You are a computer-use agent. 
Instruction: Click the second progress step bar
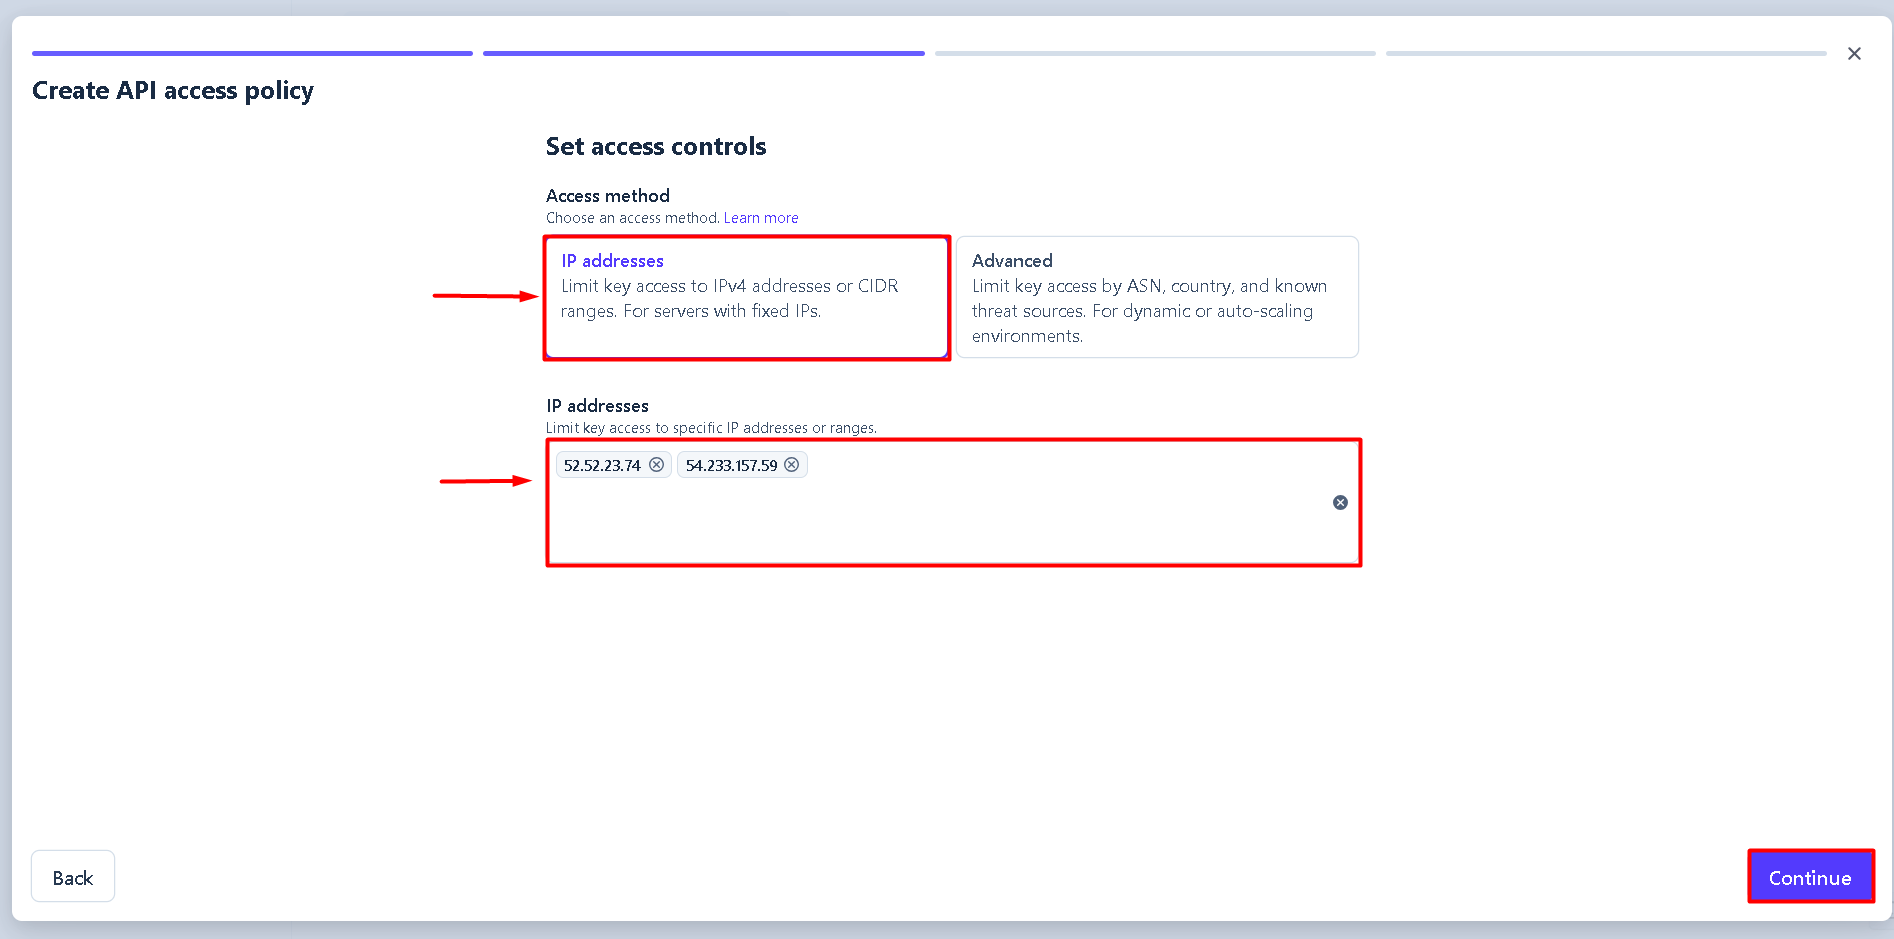pos(704,53)
